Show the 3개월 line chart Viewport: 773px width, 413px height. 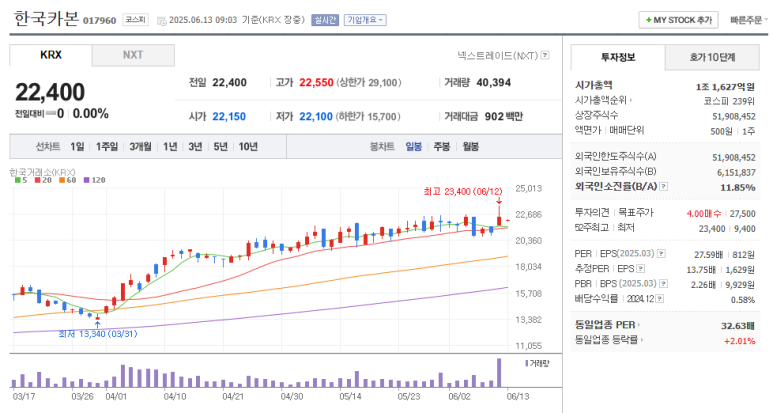(141, 146)
